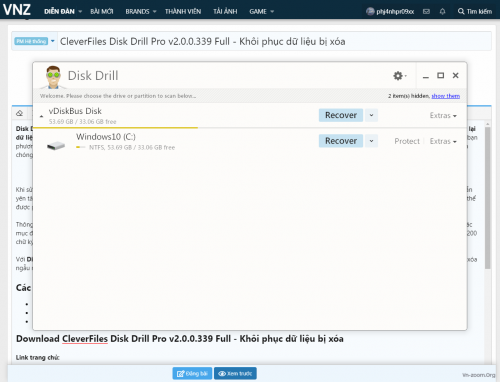Open forum notifications bell icon
The width and height of the screenshot is (500, 382).
442,12
